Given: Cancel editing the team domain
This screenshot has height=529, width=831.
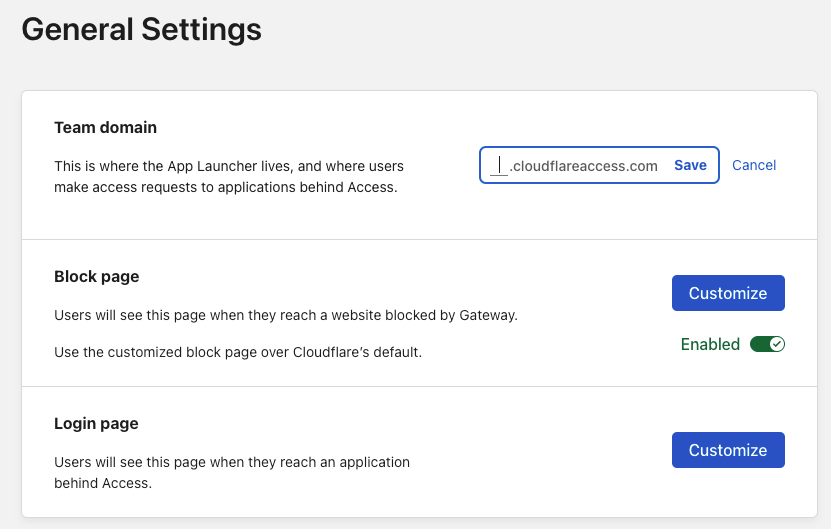Looking at the screenshot, I should point(754,165).
